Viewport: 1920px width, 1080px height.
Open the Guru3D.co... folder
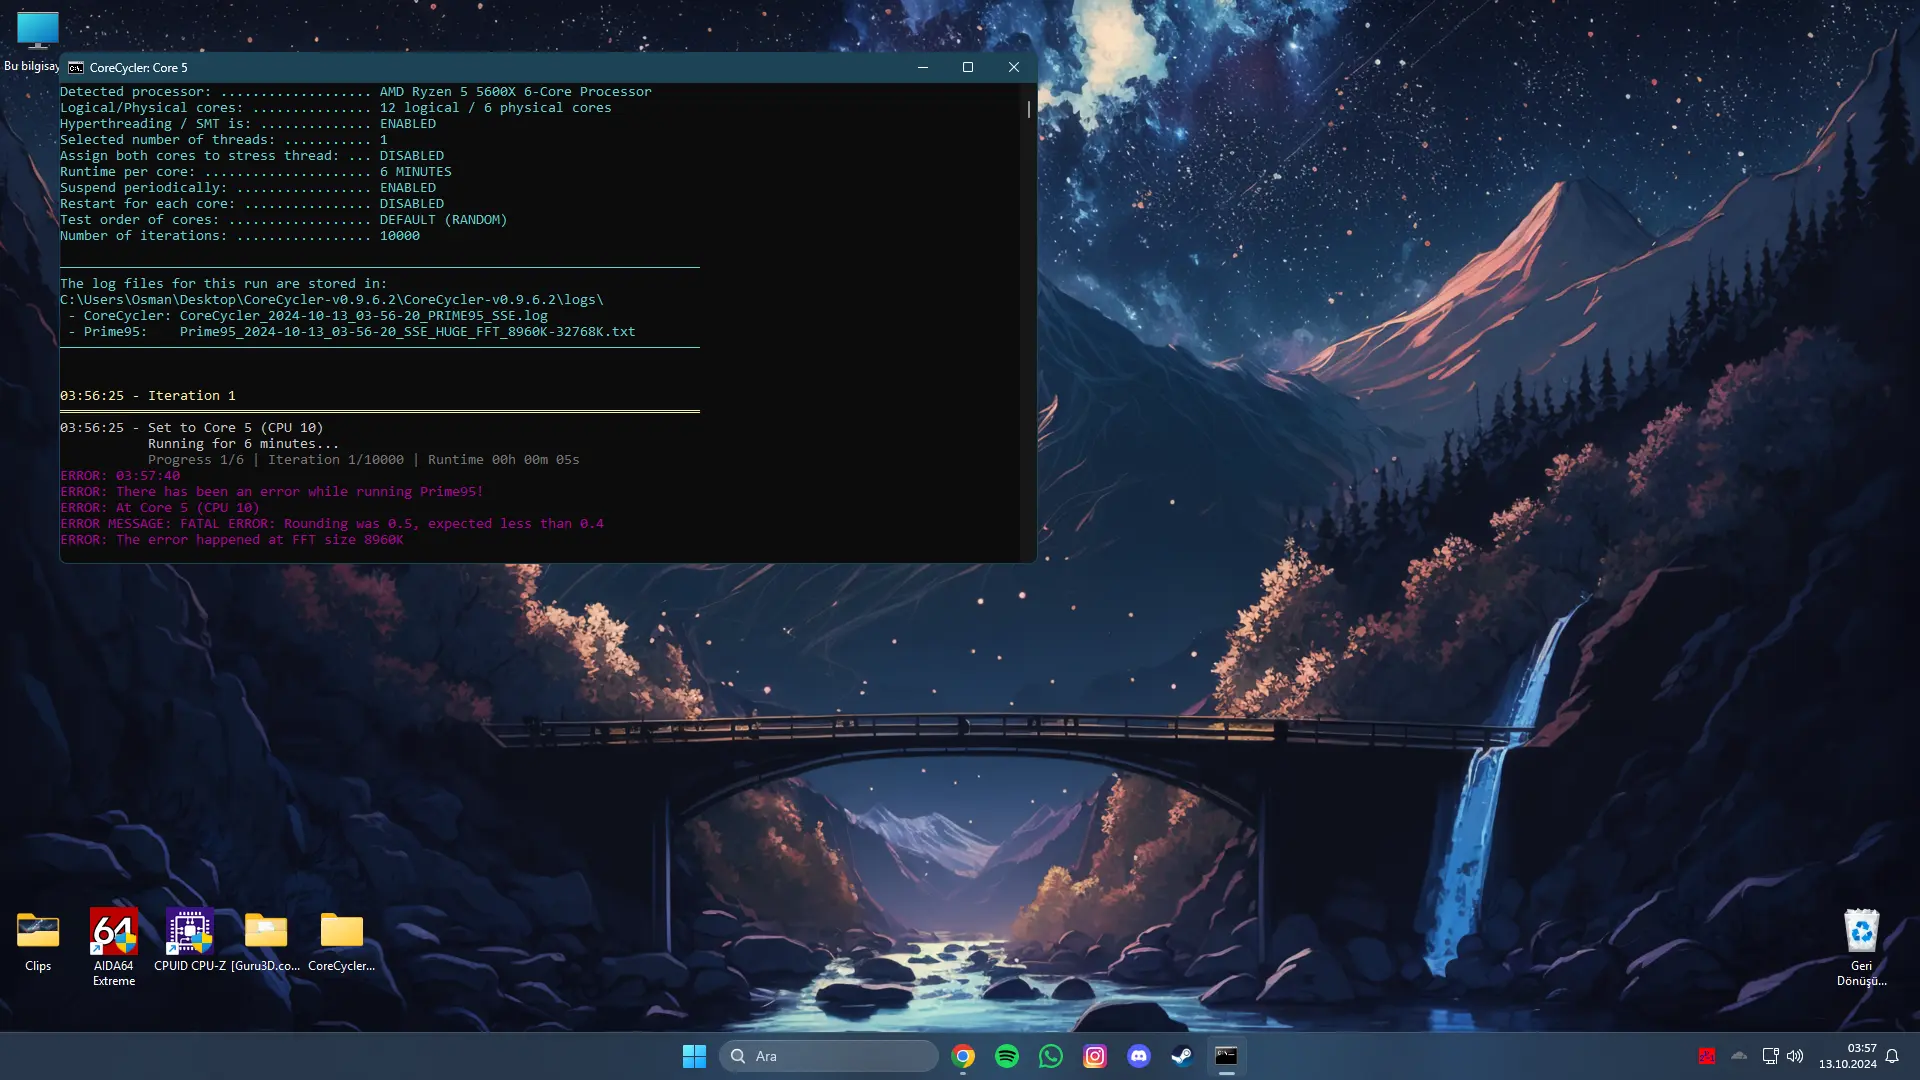point(266,941)
